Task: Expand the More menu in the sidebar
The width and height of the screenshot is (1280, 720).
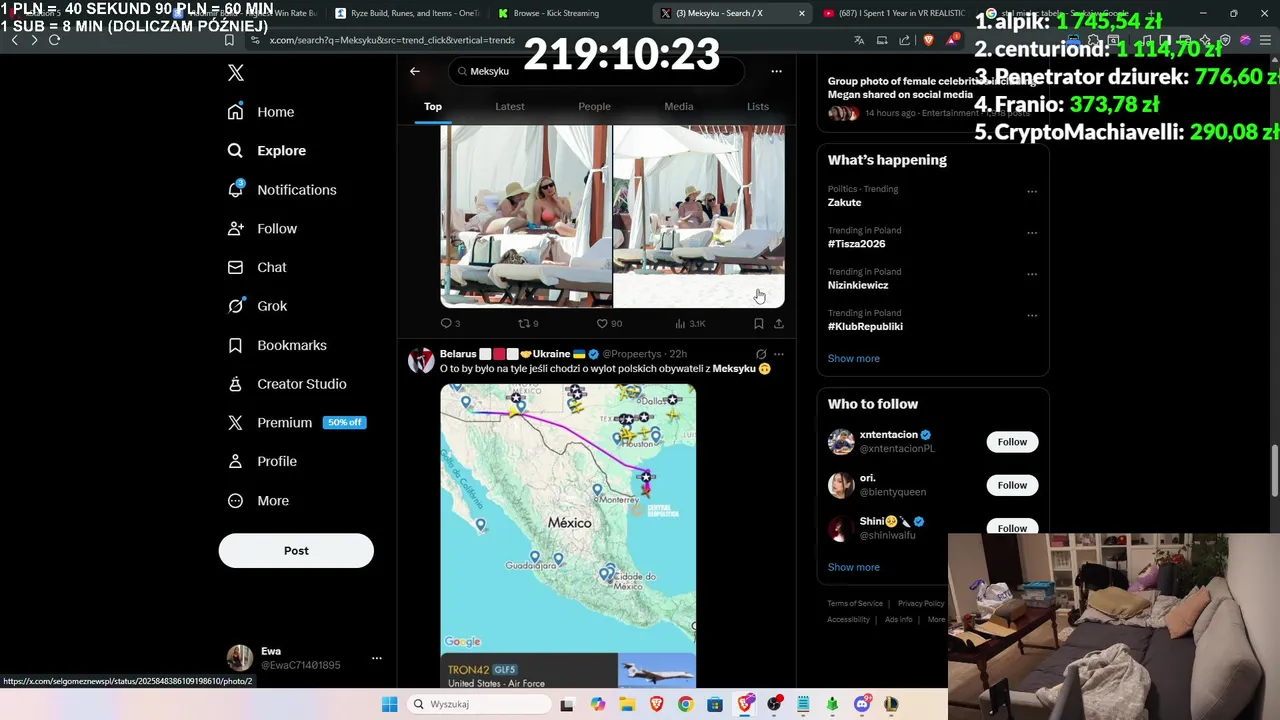Action: [258, 501]
